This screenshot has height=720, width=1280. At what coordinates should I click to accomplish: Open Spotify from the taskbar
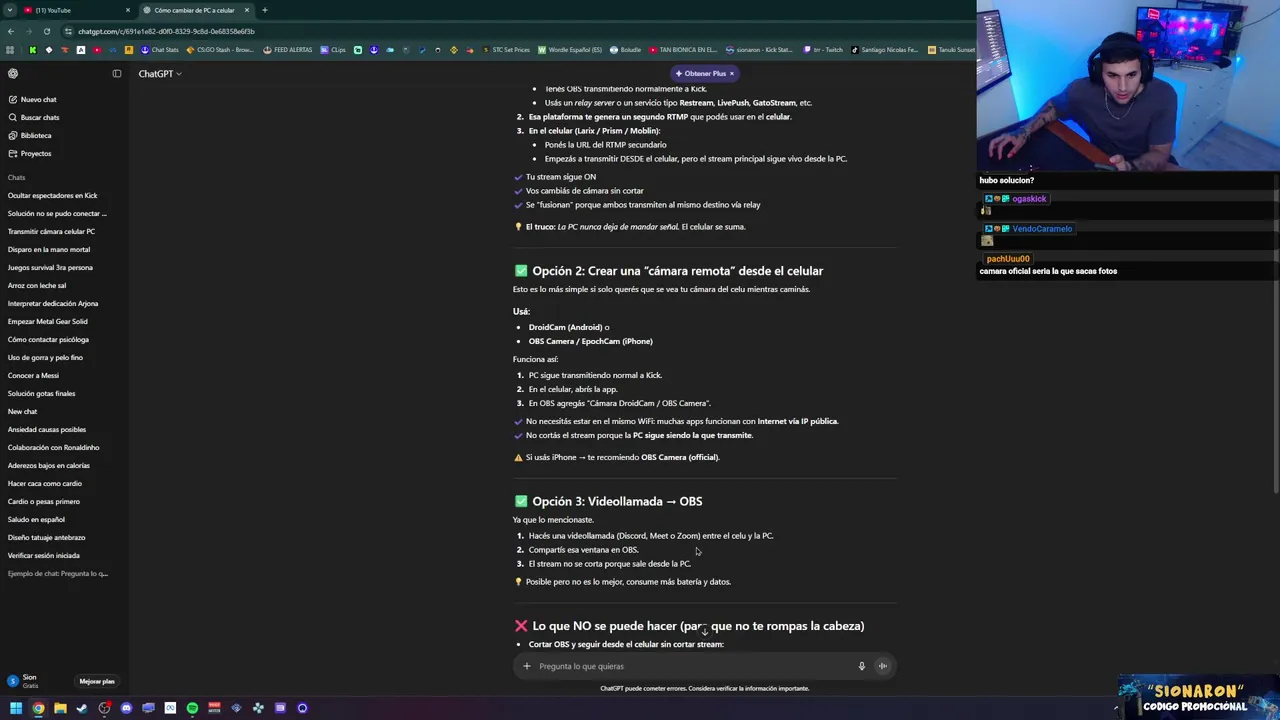coord(192,708)
